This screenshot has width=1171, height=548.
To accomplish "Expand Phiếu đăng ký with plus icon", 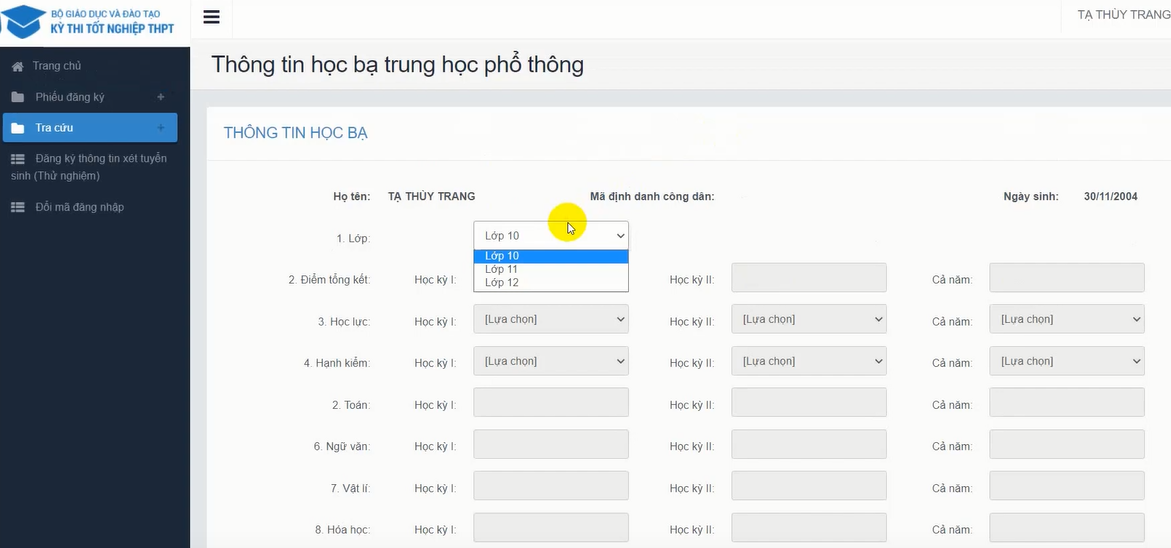I will [161, 97].
